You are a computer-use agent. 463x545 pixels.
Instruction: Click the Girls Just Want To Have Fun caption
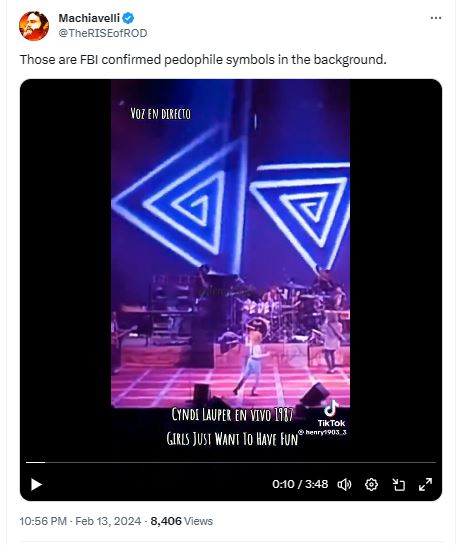click(x=232, y=439)
